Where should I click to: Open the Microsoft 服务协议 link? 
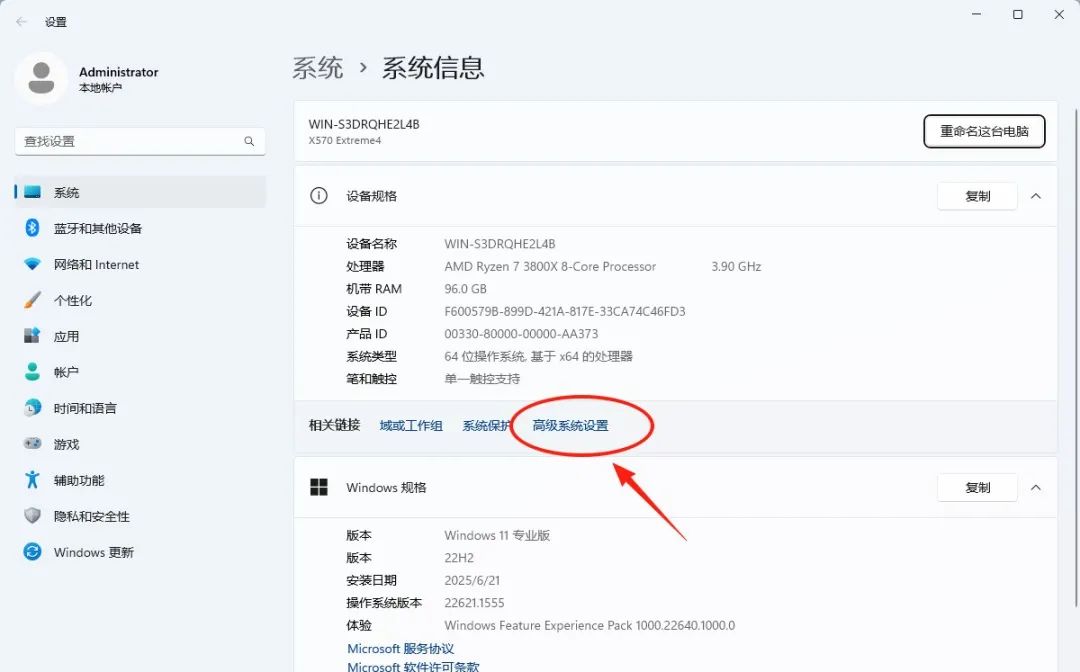click(x=400, y=648)
